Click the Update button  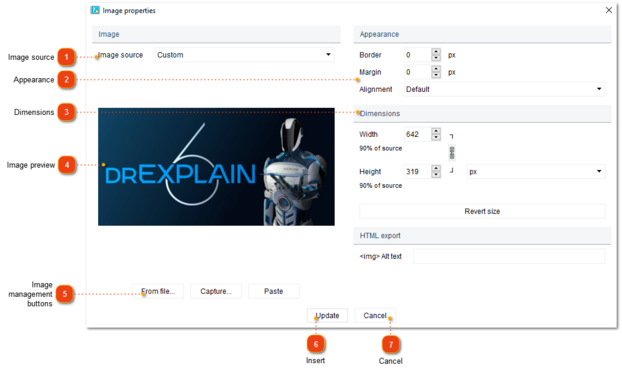[x=327, y=315]
